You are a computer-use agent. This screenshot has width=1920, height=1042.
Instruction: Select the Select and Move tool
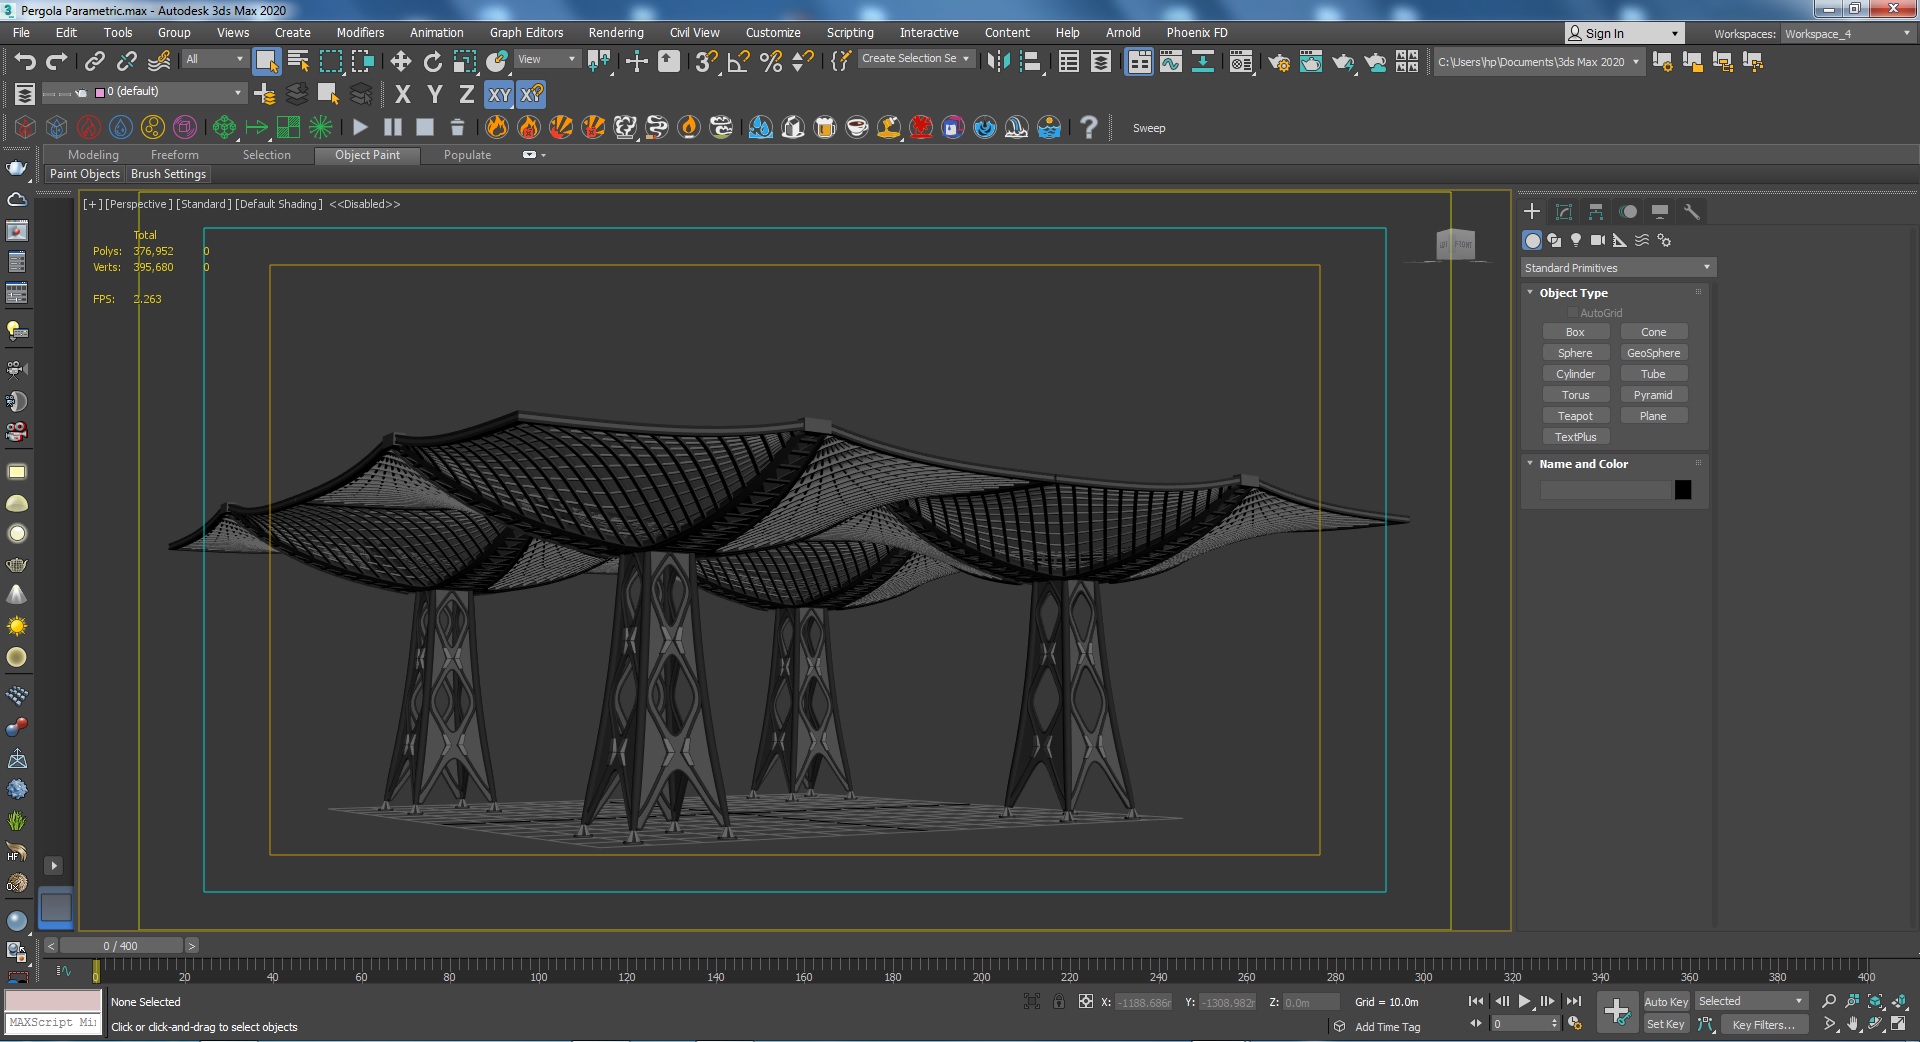point(400,62)
